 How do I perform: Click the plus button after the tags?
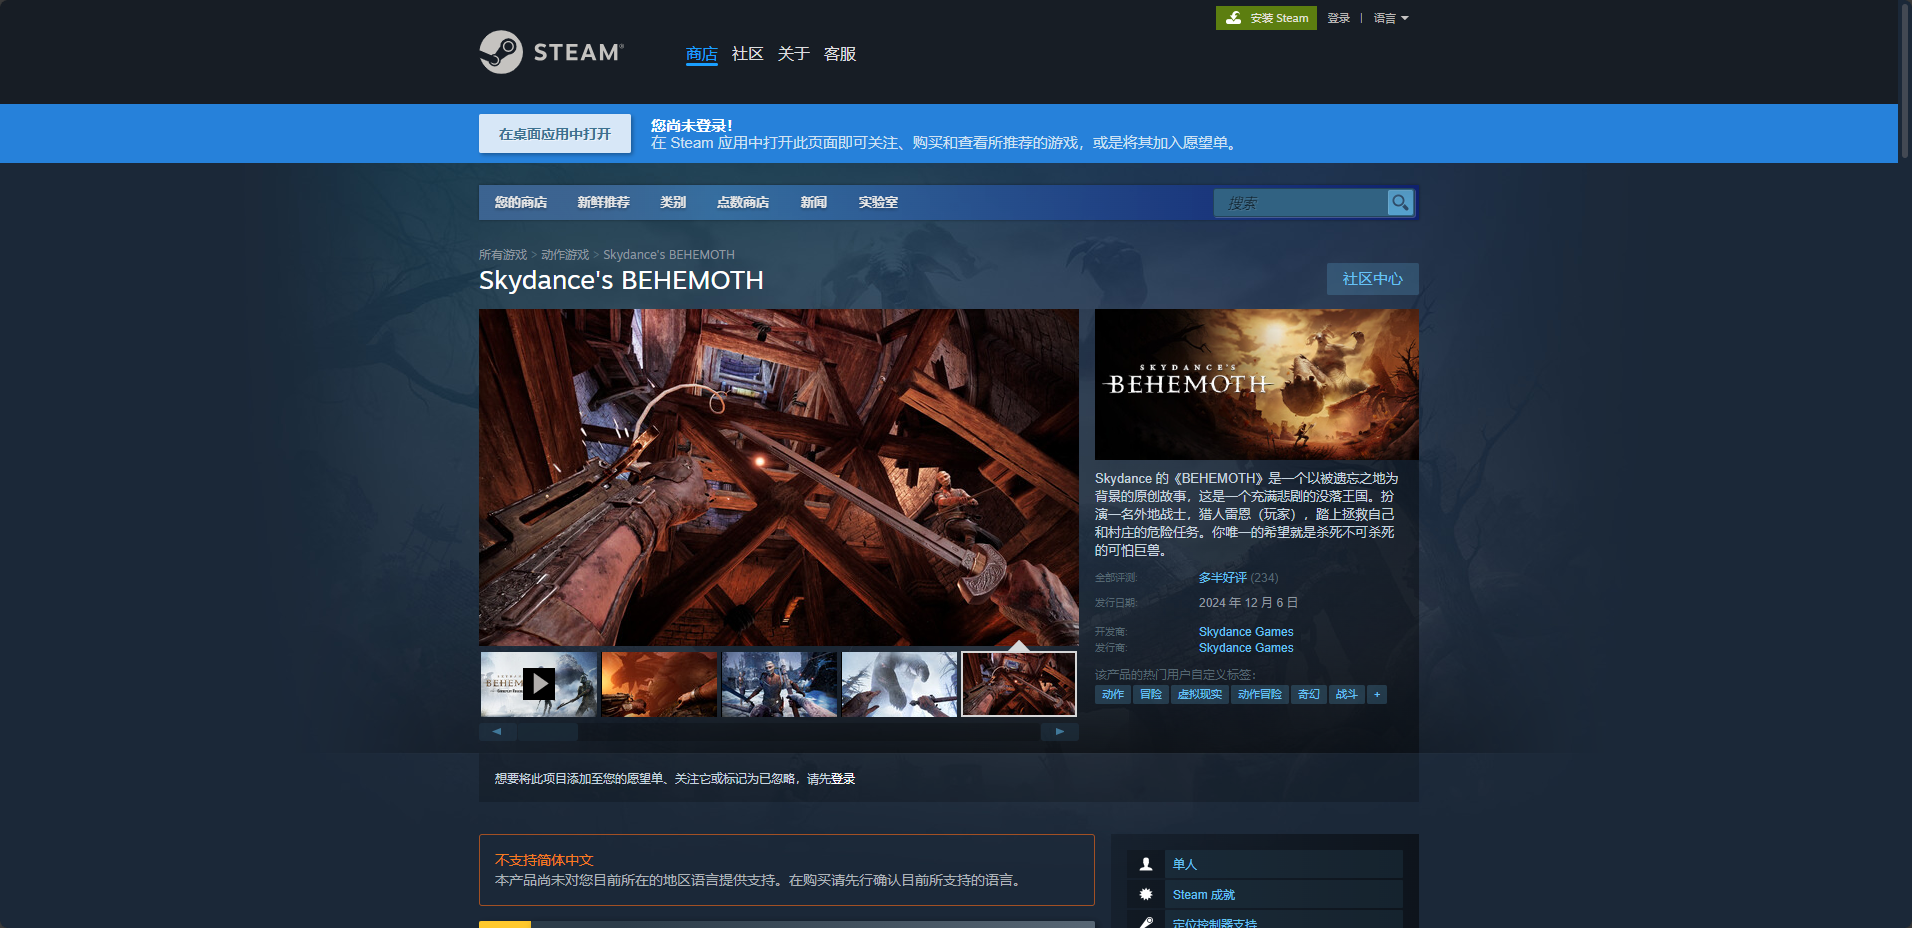coord(1377,694)
